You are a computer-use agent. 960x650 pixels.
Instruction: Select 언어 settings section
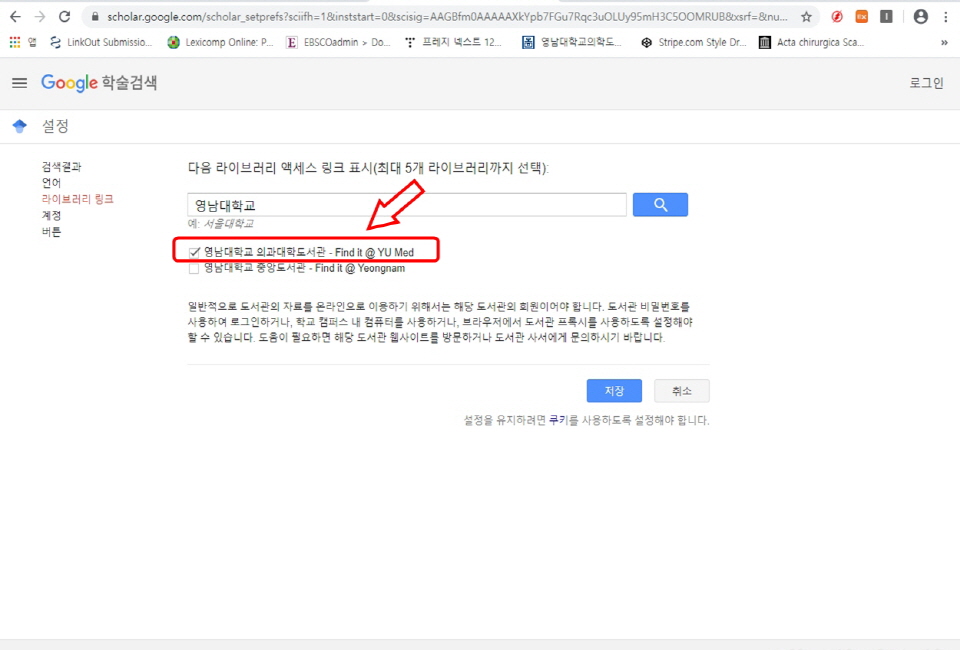[51, 182]
